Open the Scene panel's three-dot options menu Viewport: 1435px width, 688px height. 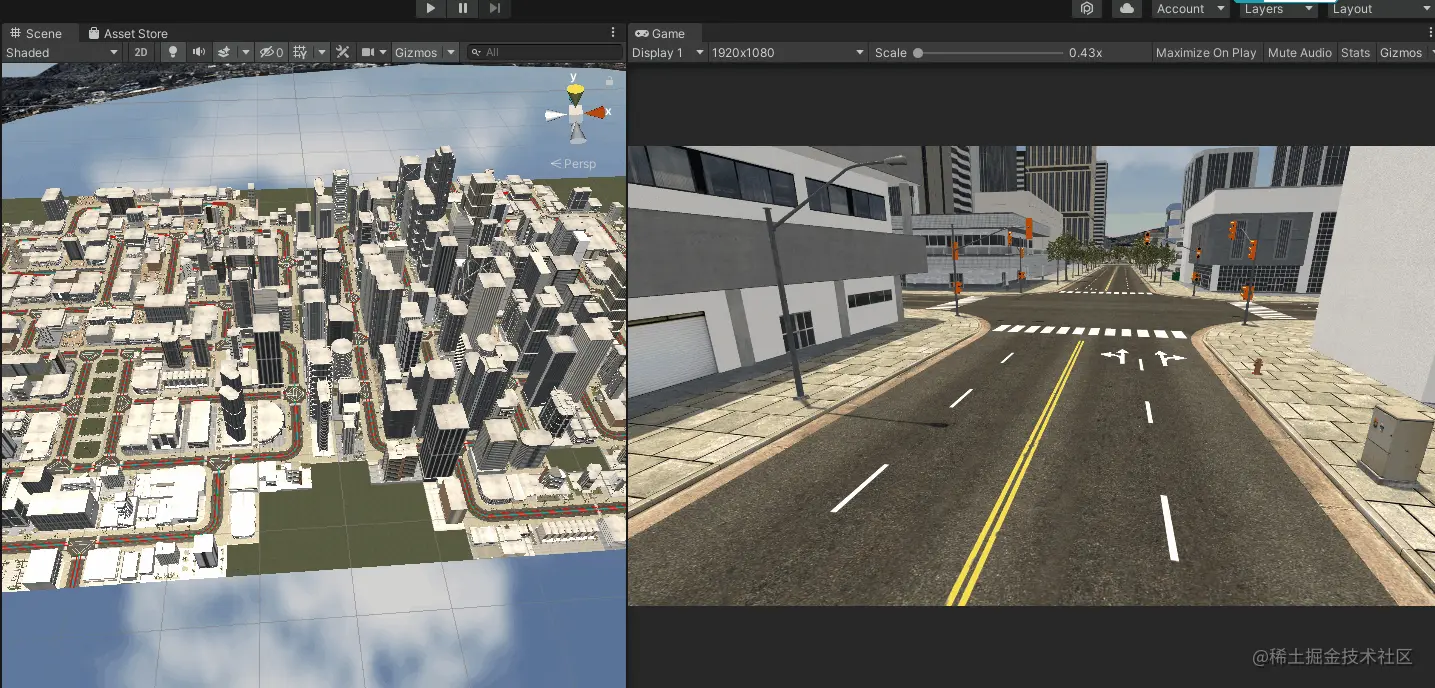614,33
